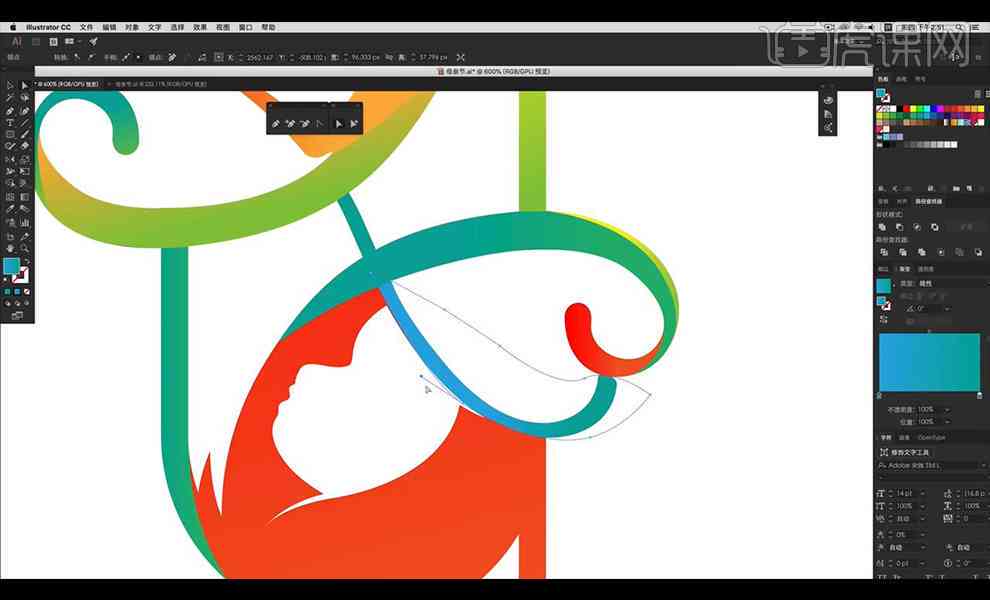Image resolution: width=990 pixels, height=600 pixels.
Task: Click the X coordinate input field
Action: pos(260,57)
